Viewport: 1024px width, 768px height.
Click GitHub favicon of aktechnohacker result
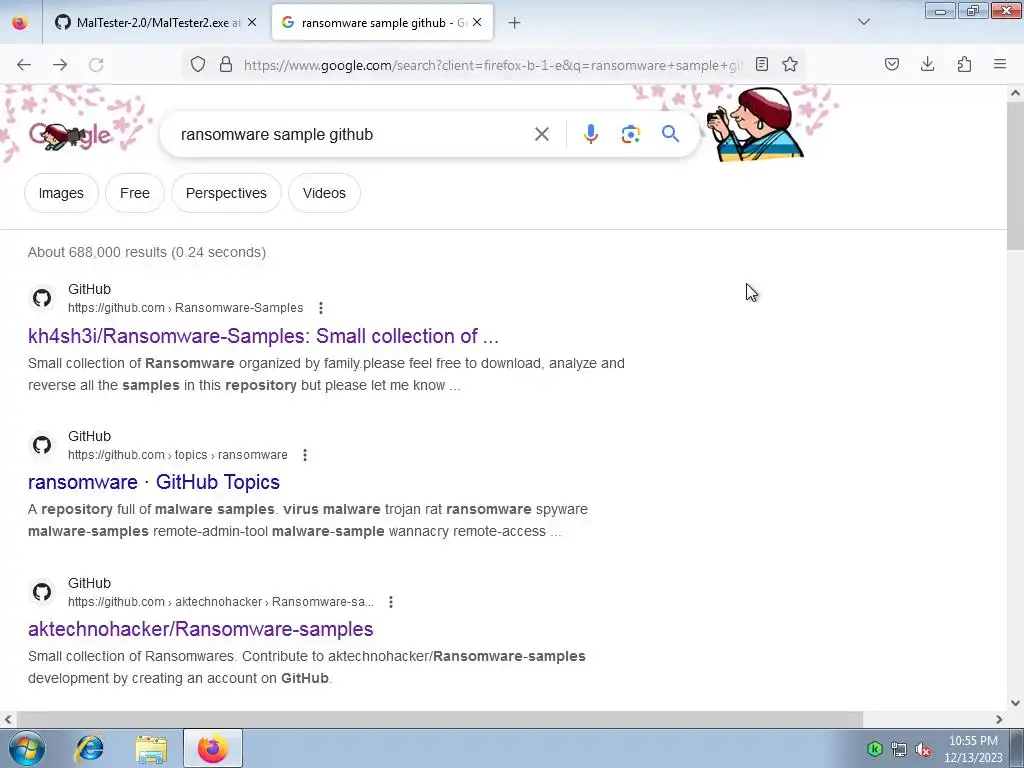click(42, 592)
